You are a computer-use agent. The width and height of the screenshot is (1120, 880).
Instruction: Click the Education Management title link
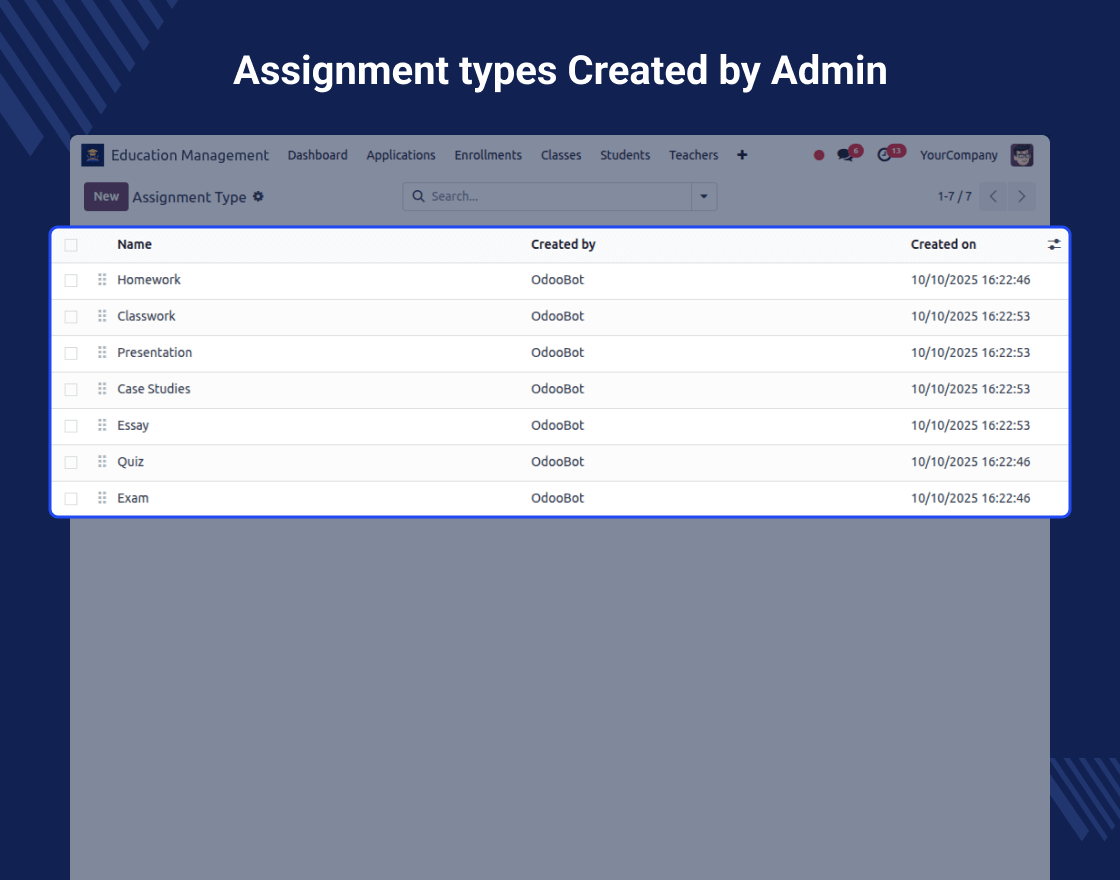click(190, 155)
